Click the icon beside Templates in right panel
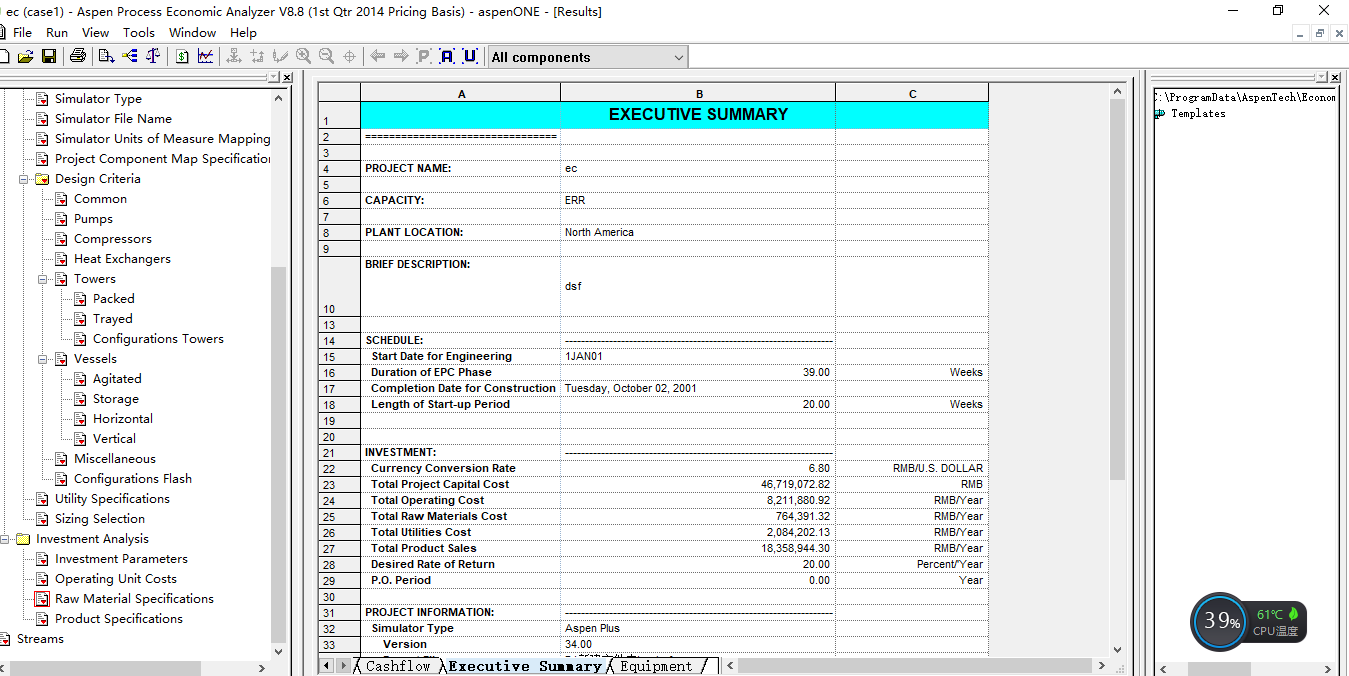The height and width of the screenshot is (676, 1349). 1160,113
